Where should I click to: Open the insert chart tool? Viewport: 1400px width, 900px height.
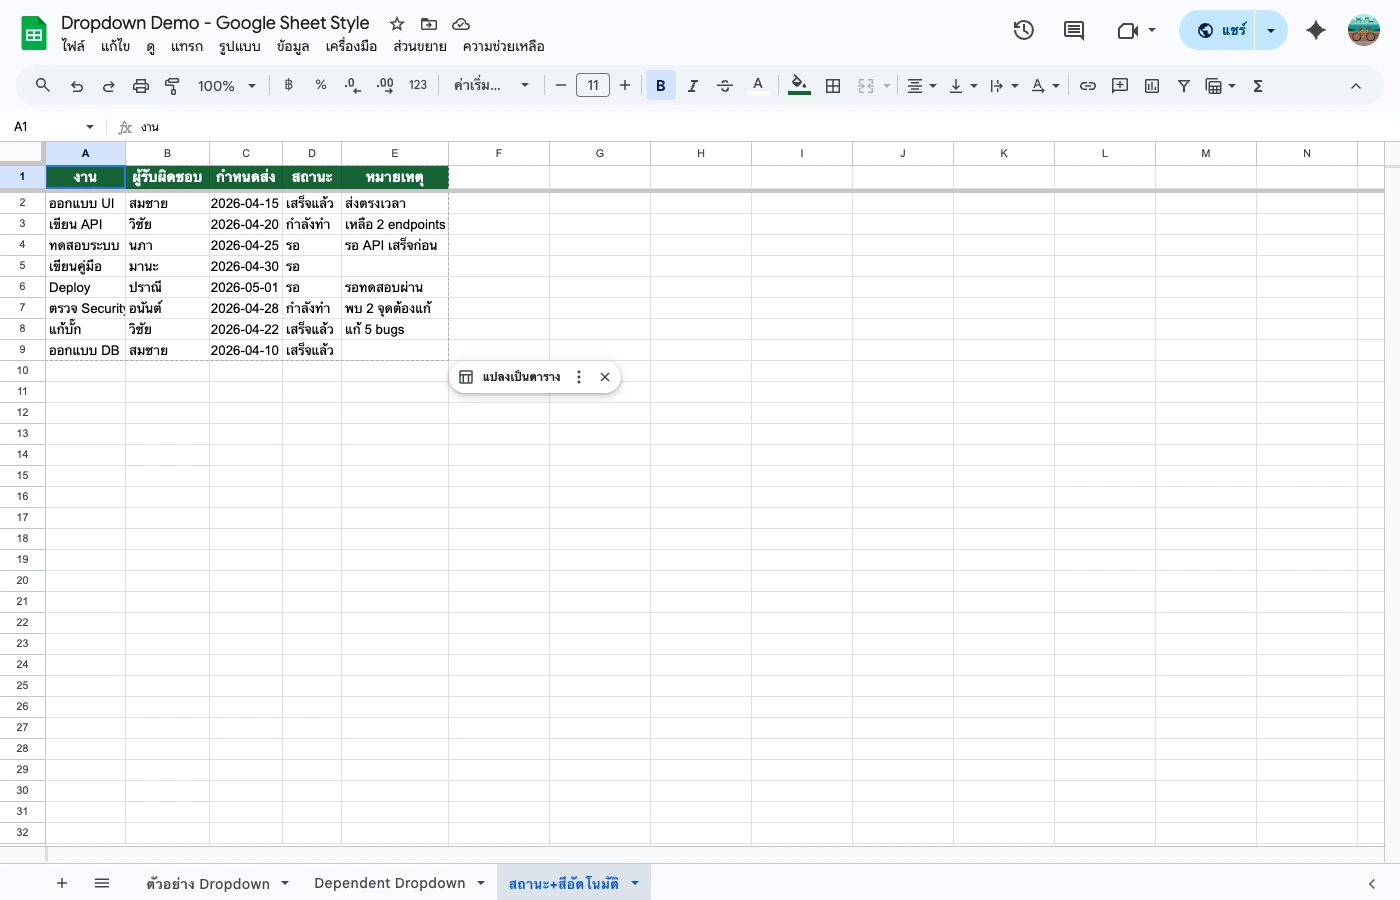(x=1151, y=85)
